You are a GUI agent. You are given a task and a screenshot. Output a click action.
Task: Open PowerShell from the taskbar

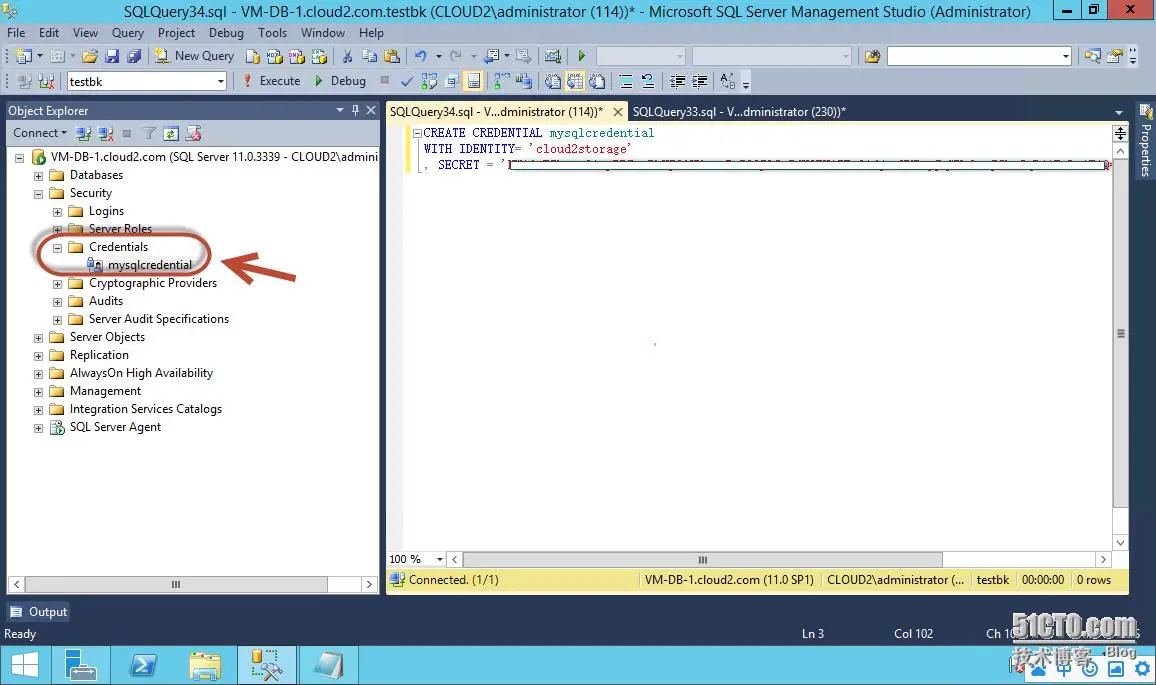pos(143,666)
